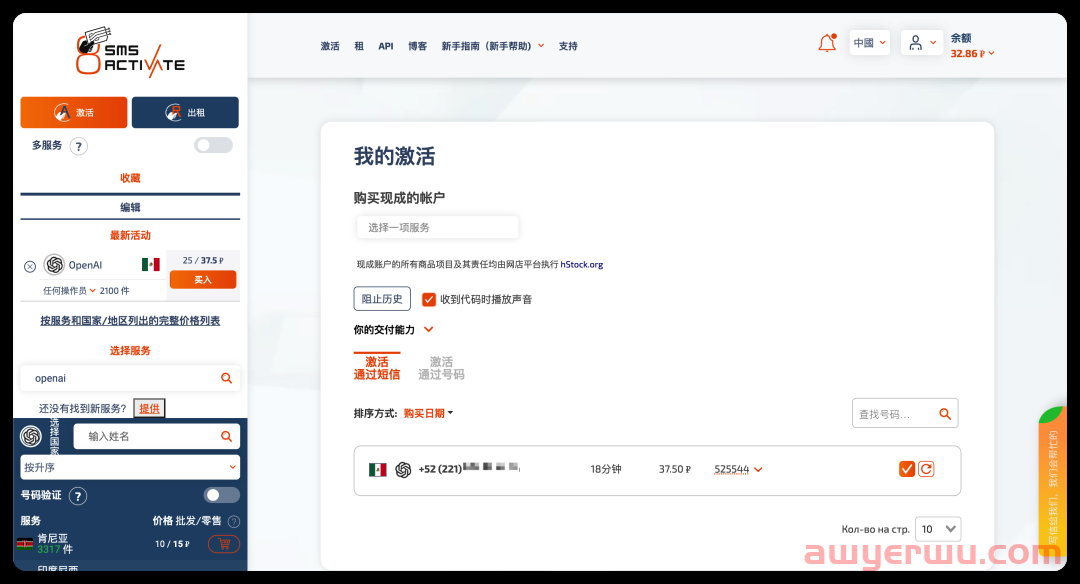The height and width of the screenshot is (584, 1080).
Task: Click the Kenya flag icon
Action: pyautogui.click(x=25, y=544)
